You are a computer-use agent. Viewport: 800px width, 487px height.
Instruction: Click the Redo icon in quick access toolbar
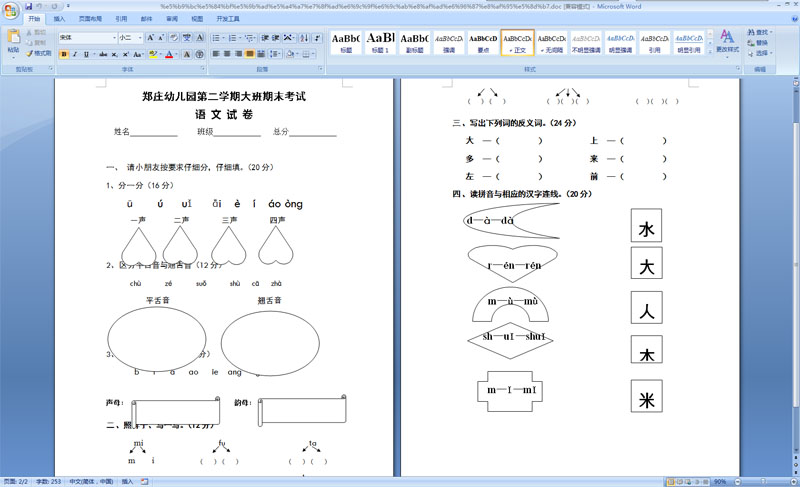[x=53, y=6]
